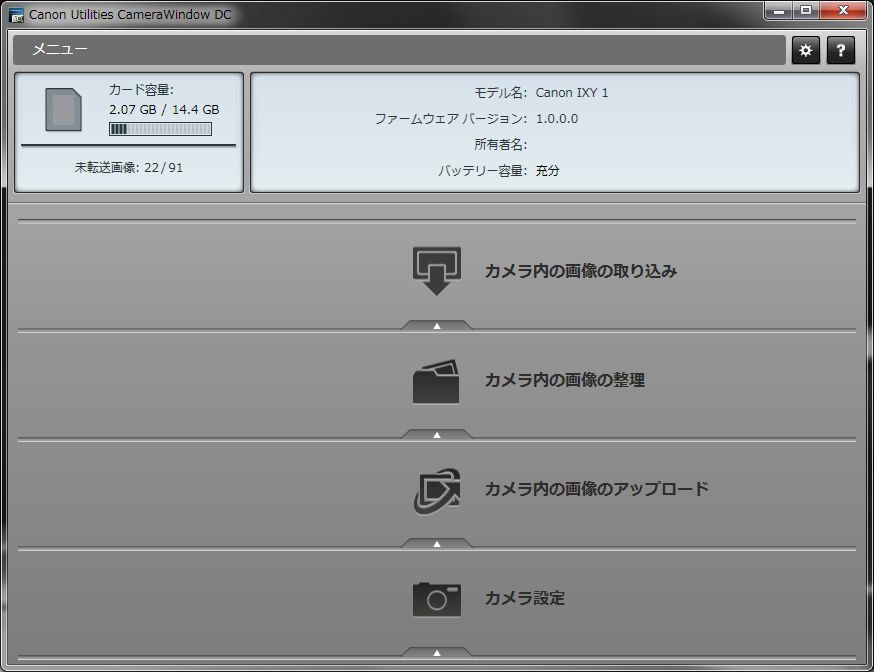Image resolution: width=874 pixels, height=672 pixels.
Task: Click the CameraWindow title bar app icon
Action: pyautogui.click(x=17, y=15)
